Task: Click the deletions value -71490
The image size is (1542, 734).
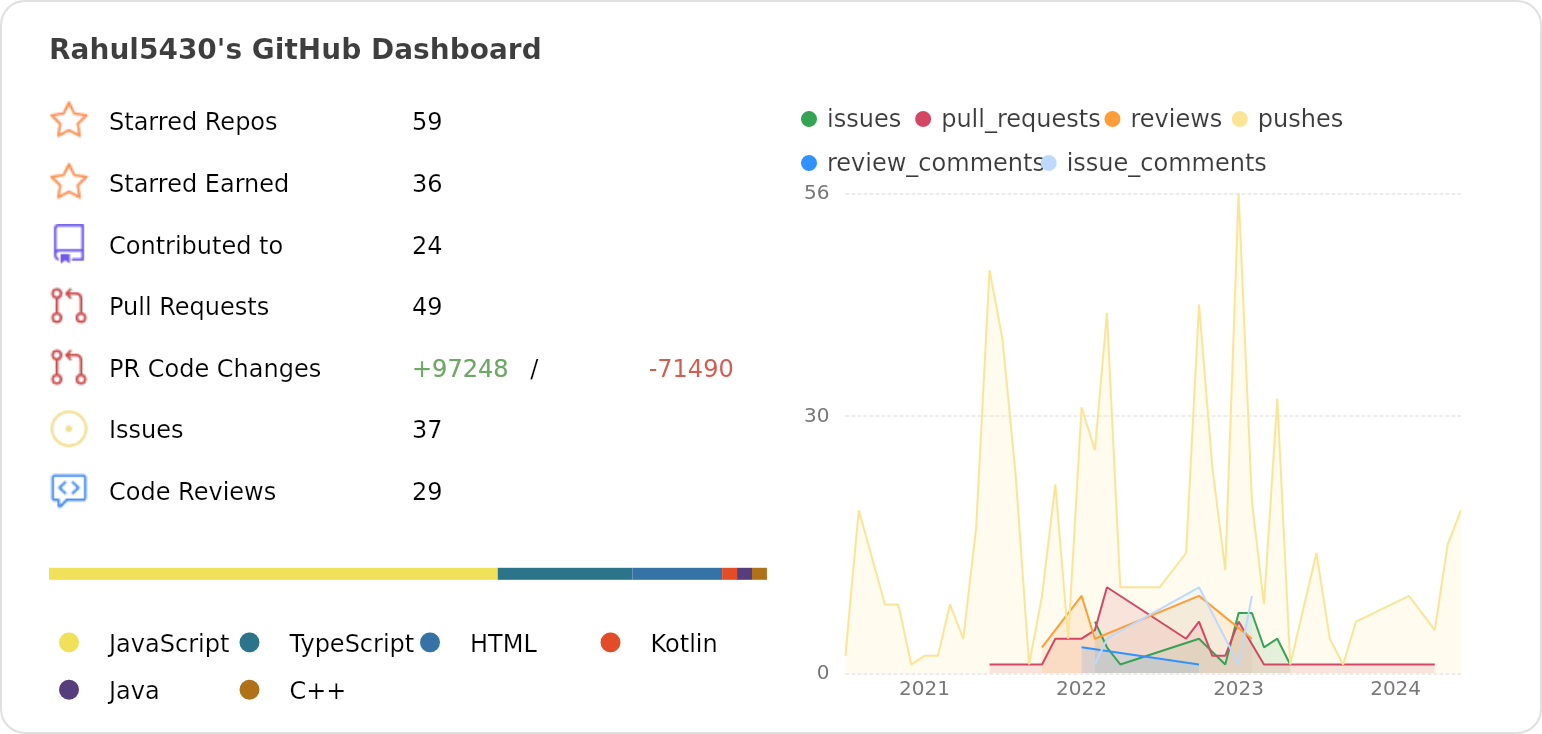Action: click(x=691, y=369)
